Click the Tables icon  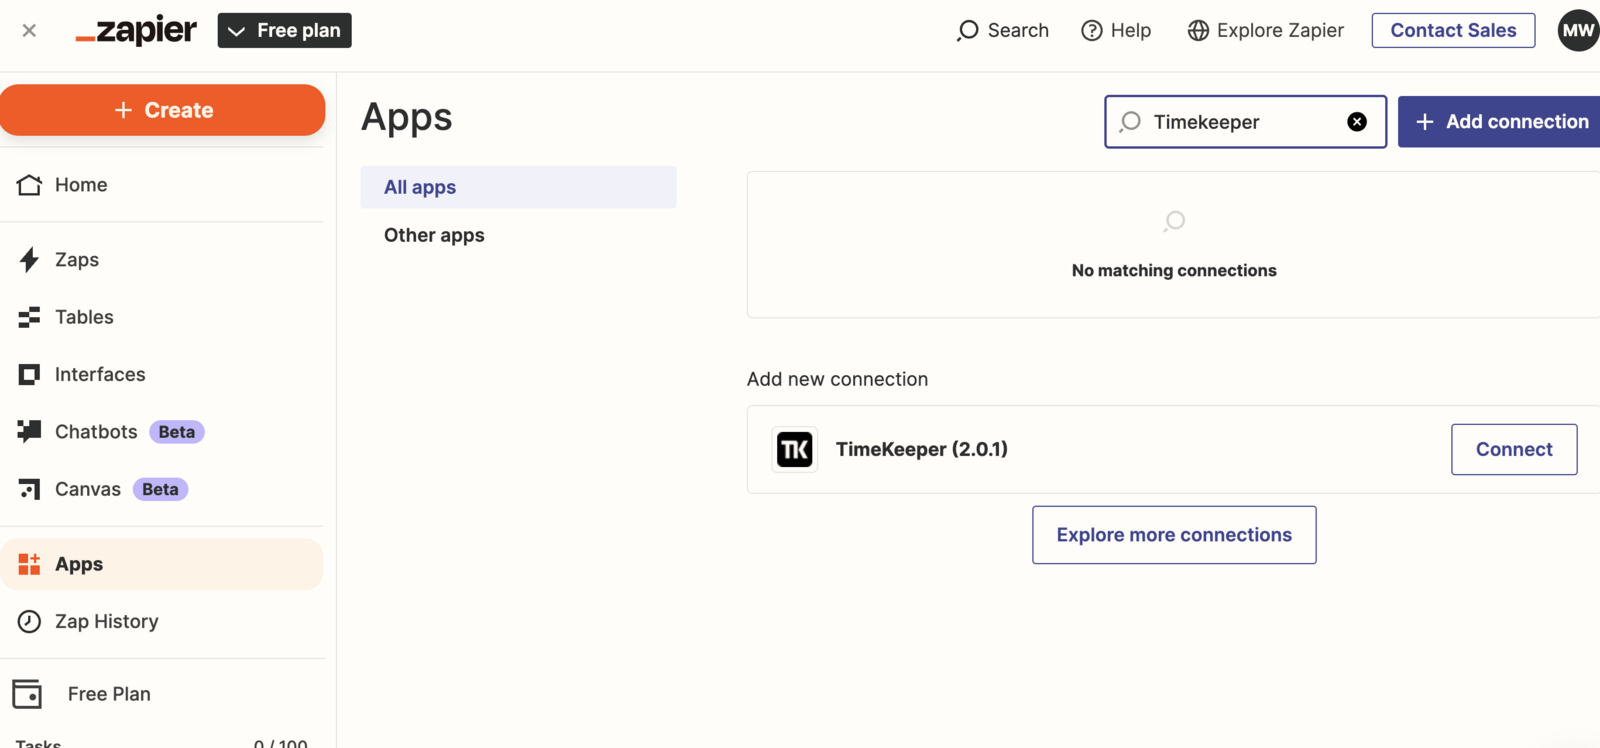[x=29, y=317]
